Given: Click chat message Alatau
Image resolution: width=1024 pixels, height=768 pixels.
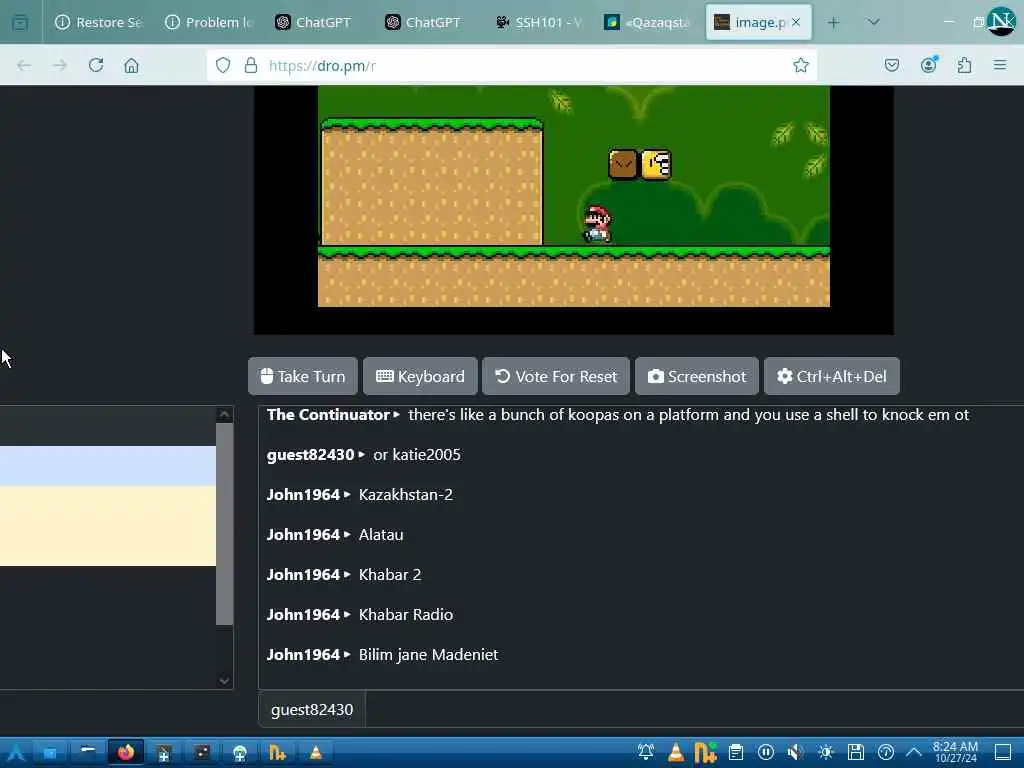Looking at the screenshot, I should click(381, 534).
